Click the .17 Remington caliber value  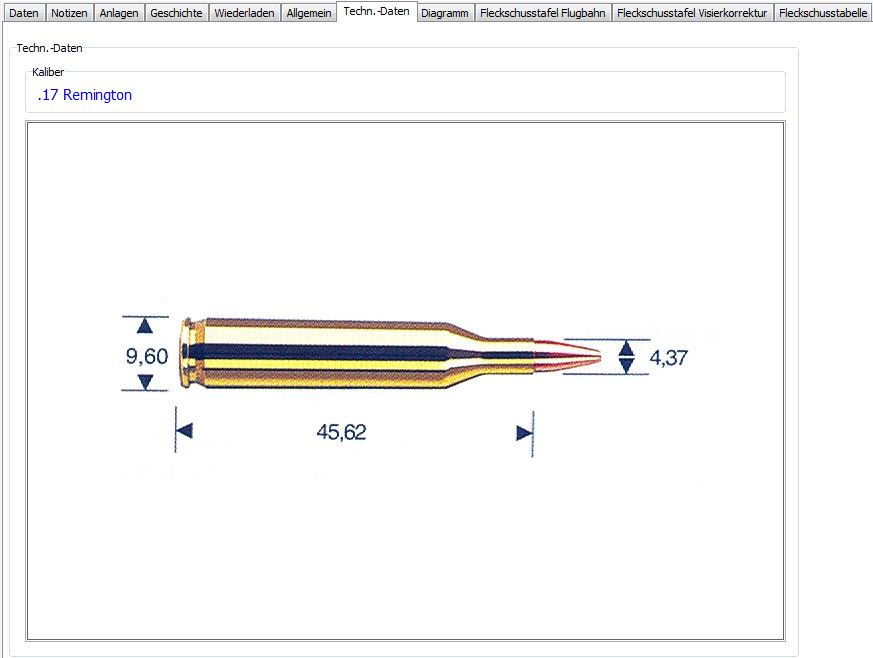85,95
